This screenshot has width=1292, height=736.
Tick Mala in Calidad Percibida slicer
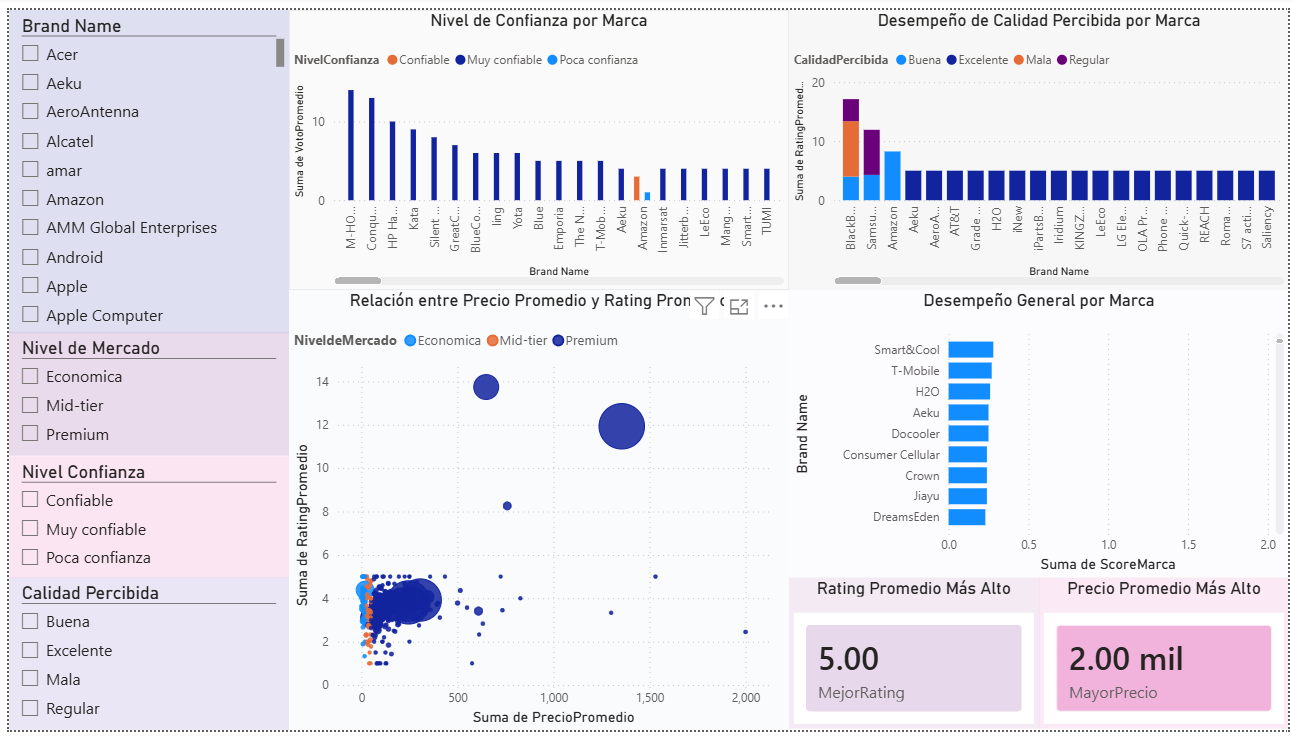coord(30,679)
